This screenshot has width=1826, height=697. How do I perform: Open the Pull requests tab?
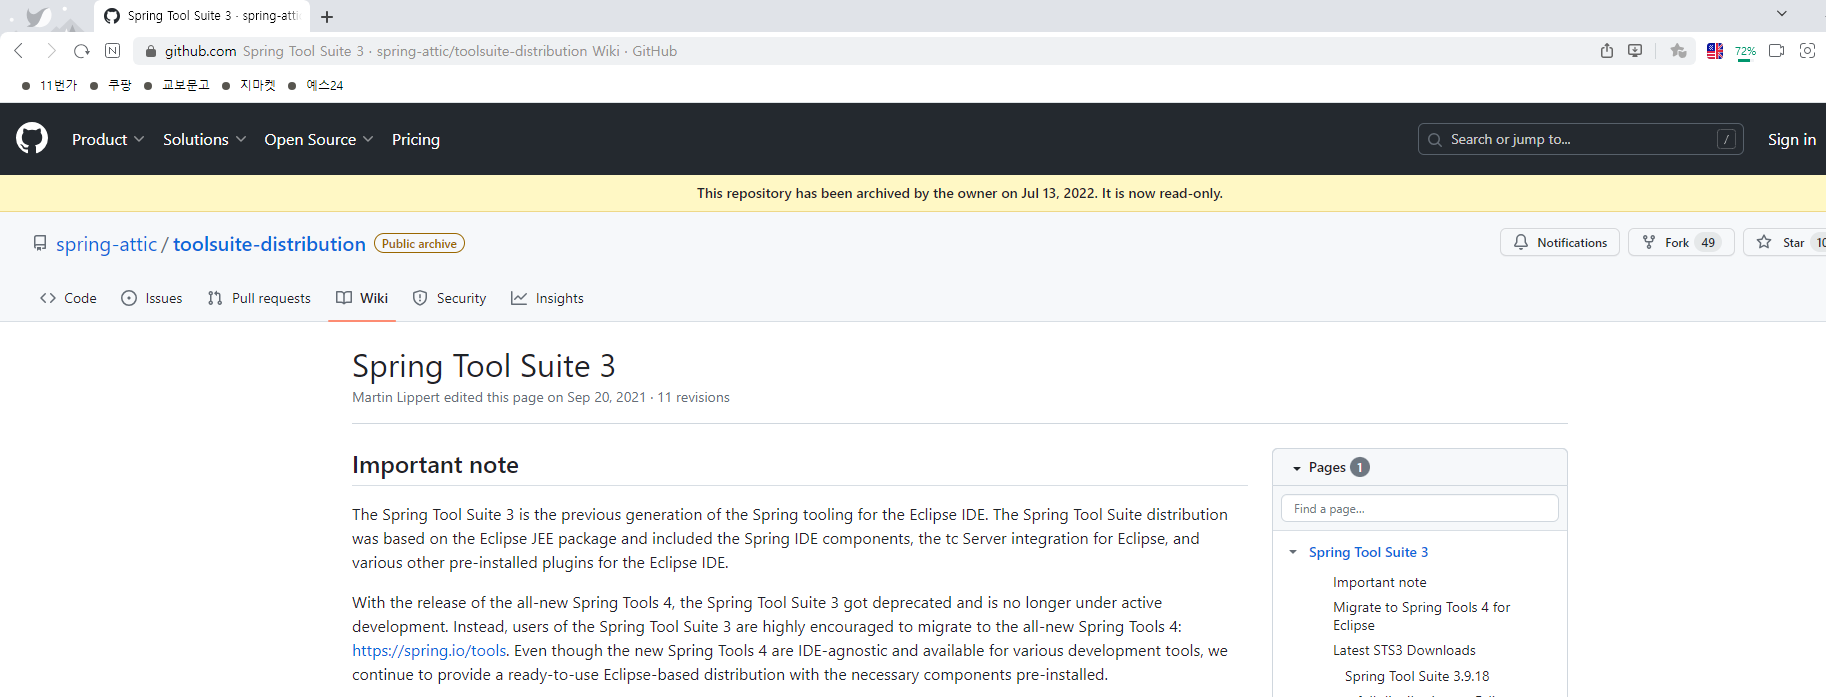point(259,298)
